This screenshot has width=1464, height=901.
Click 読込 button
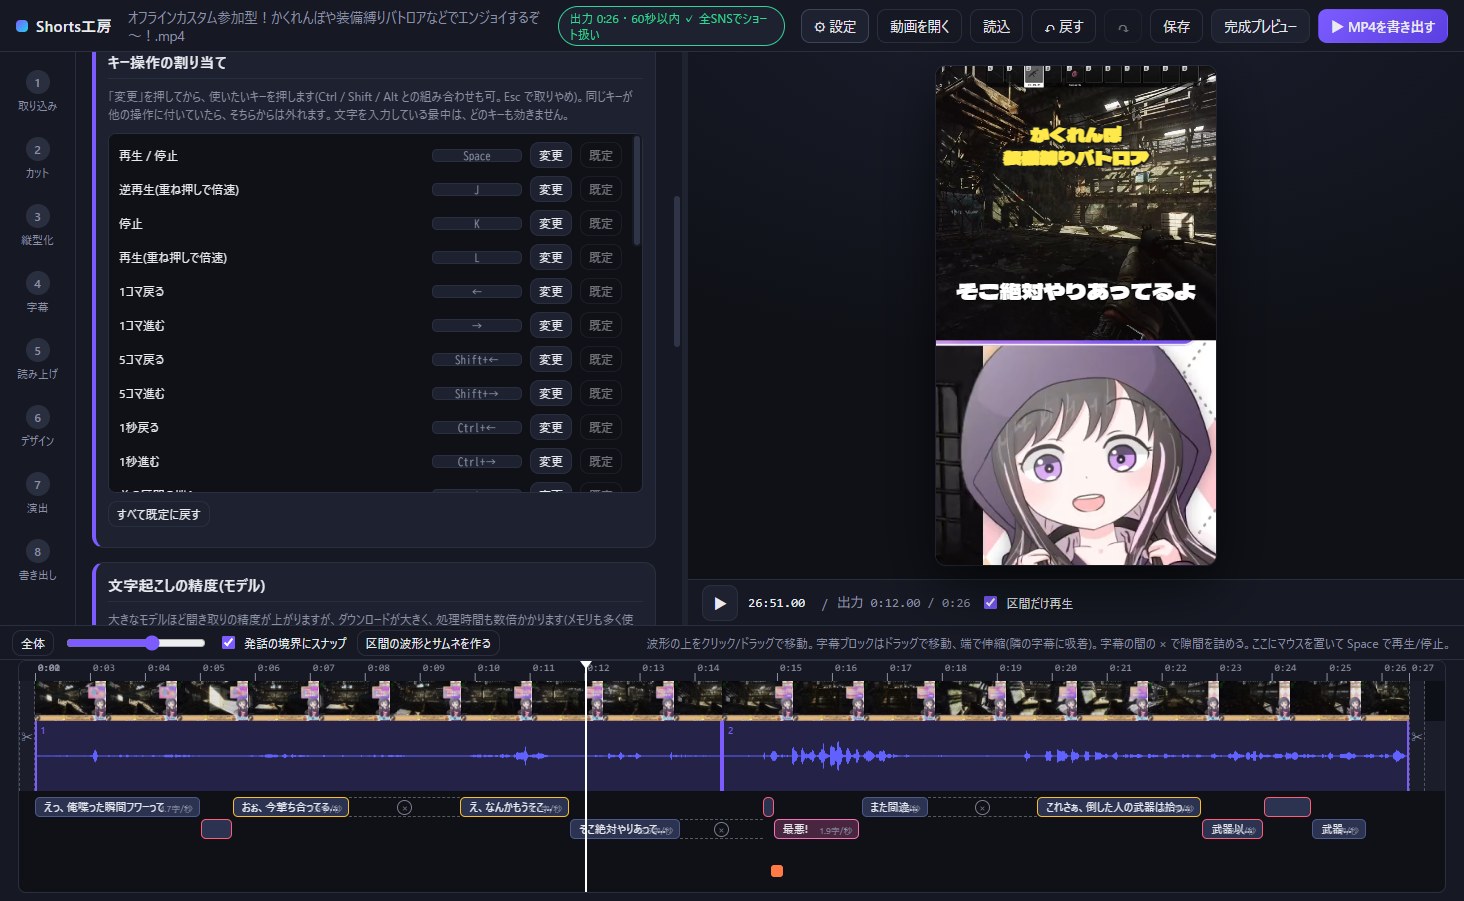(996, 27)
